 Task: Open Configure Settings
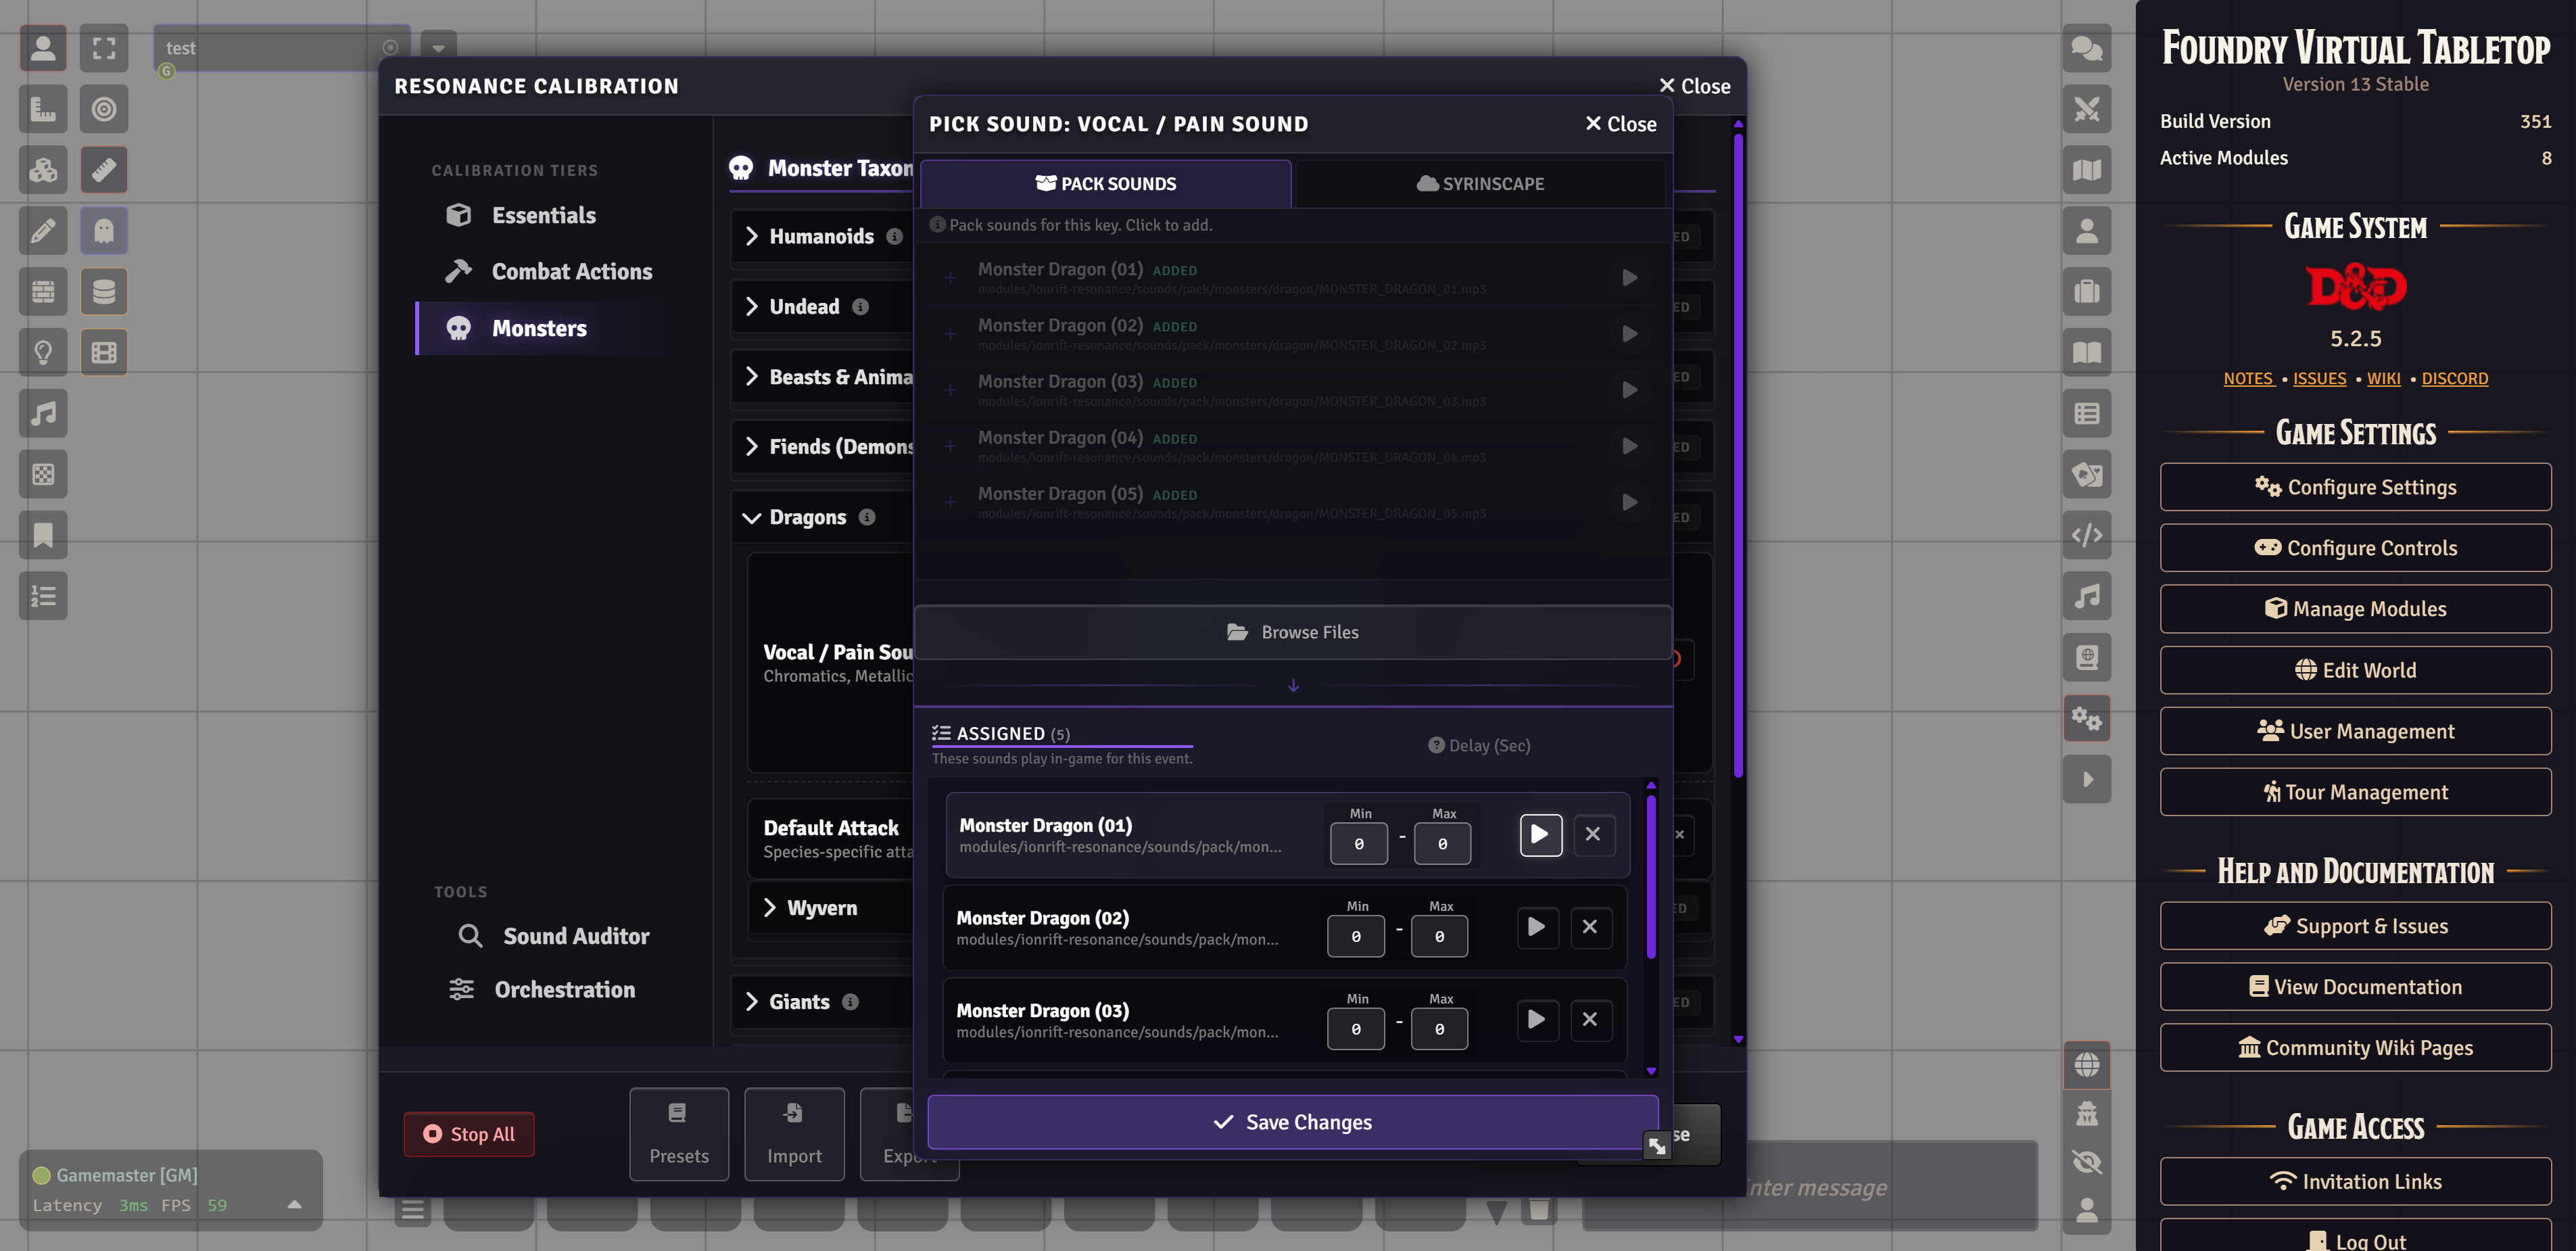click(2355, 488)
